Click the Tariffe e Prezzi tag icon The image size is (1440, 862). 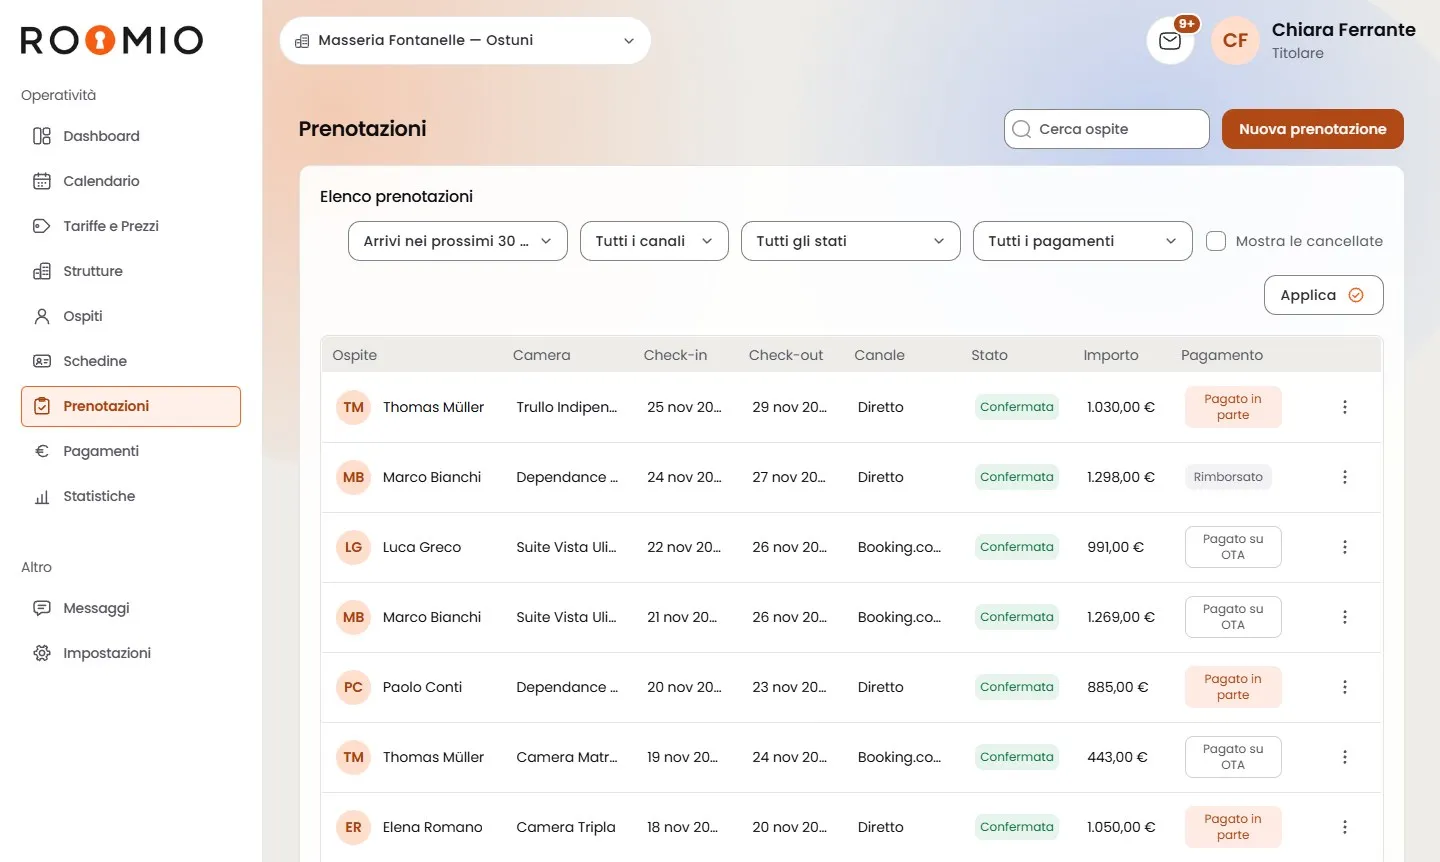pyautogui.click(x=42, y=226)
